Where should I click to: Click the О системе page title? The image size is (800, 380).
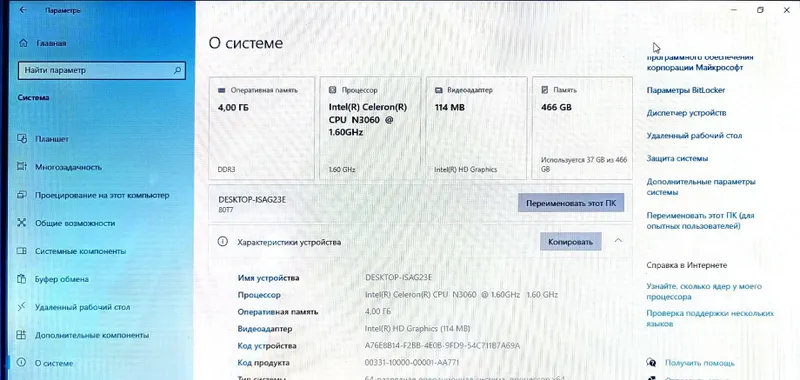click(x=245, y=43)
